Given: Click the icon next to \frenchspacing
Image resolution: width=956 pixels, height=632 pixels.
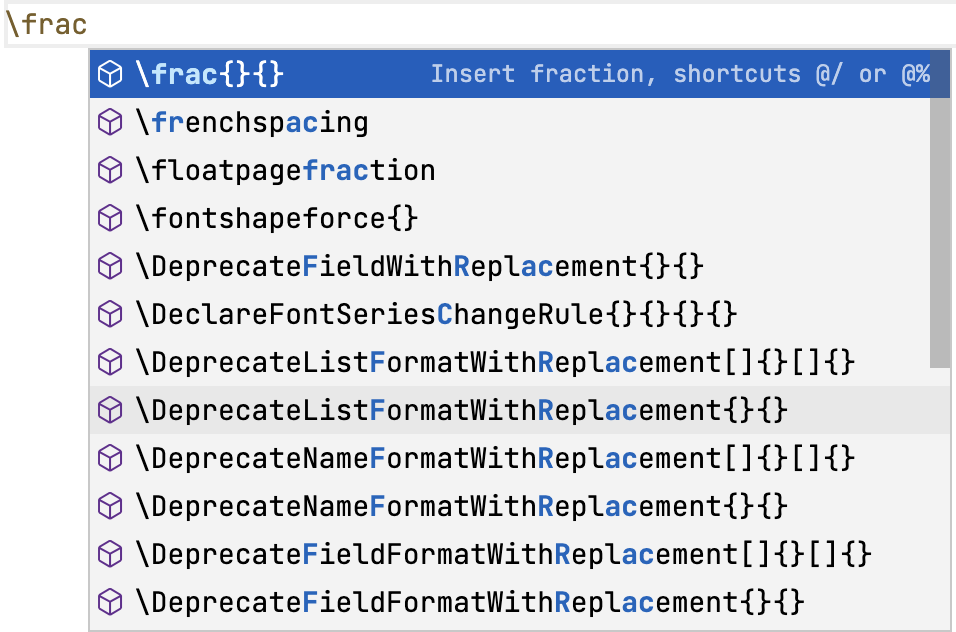Looking at the screenshot, I should click(110, 122).
